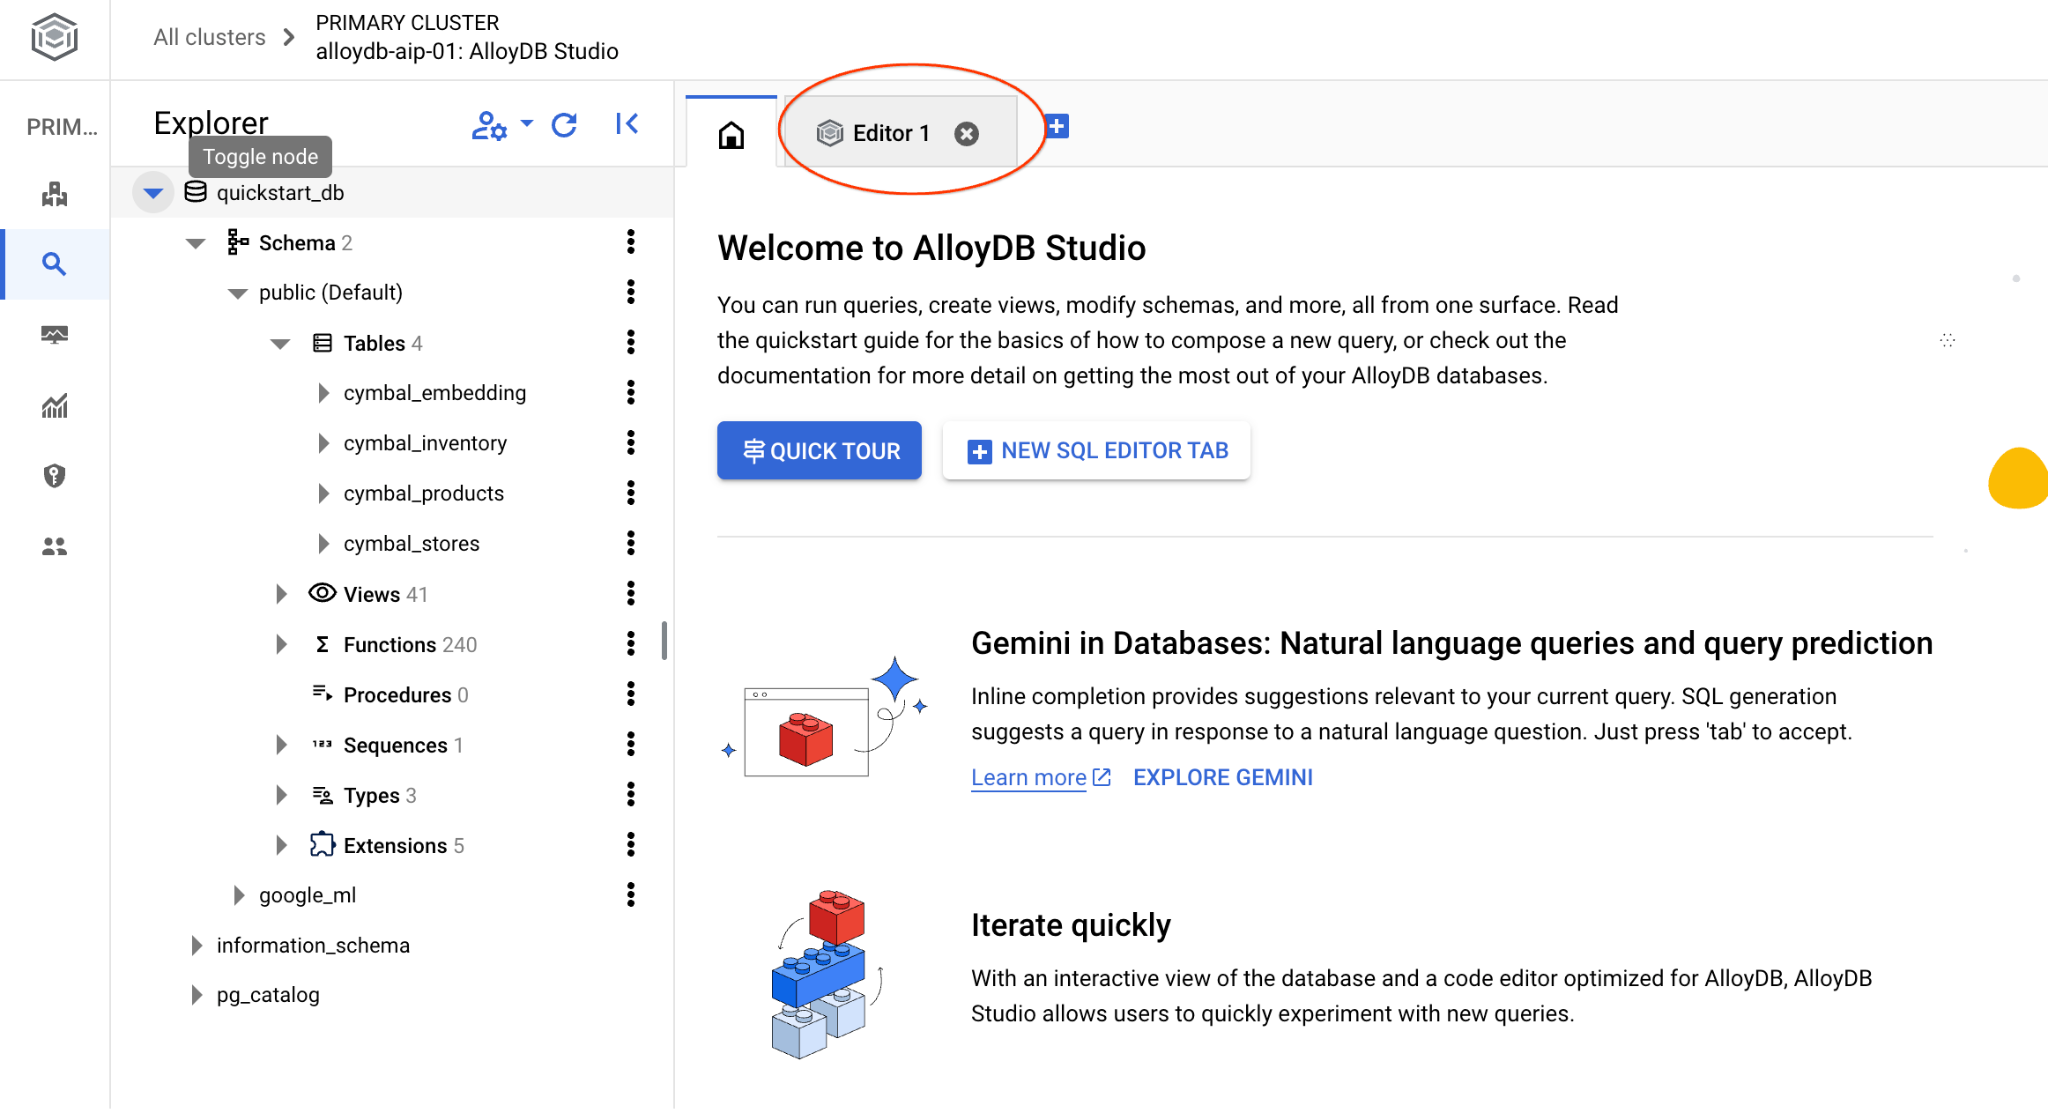This screenshot has width=2048, height=1109.
Task: Open the AlloyDB Studio search icon
Action: [x=54, y=264]
